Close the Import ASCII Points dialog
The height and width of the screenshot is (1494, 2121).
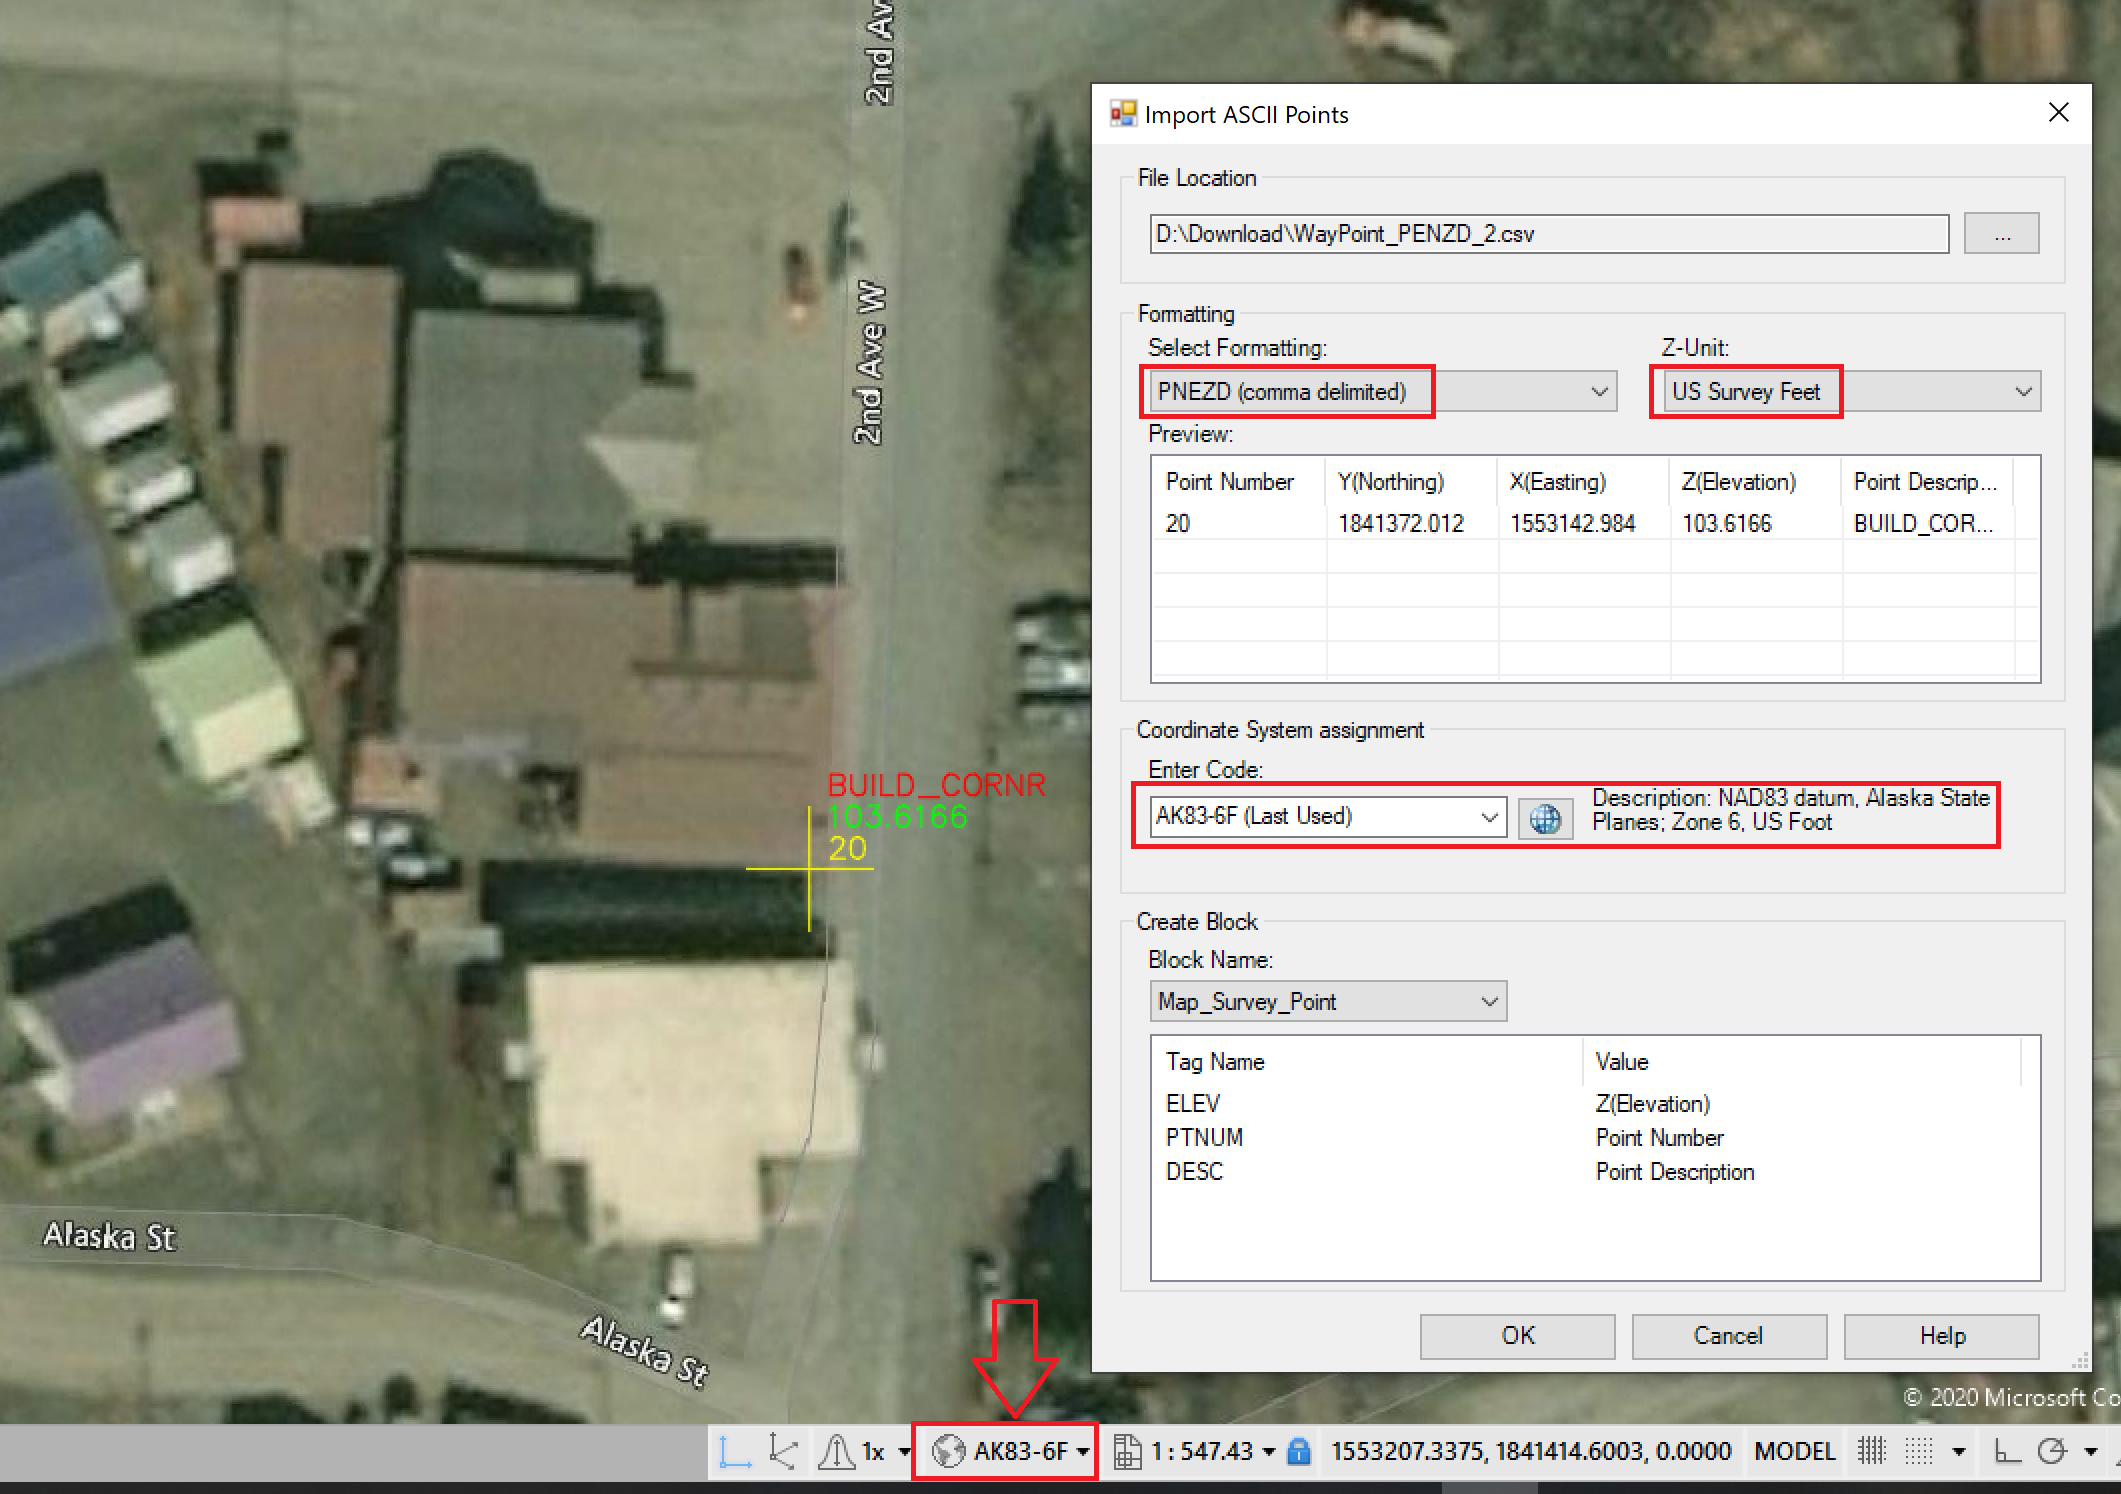pos(2058,113)
